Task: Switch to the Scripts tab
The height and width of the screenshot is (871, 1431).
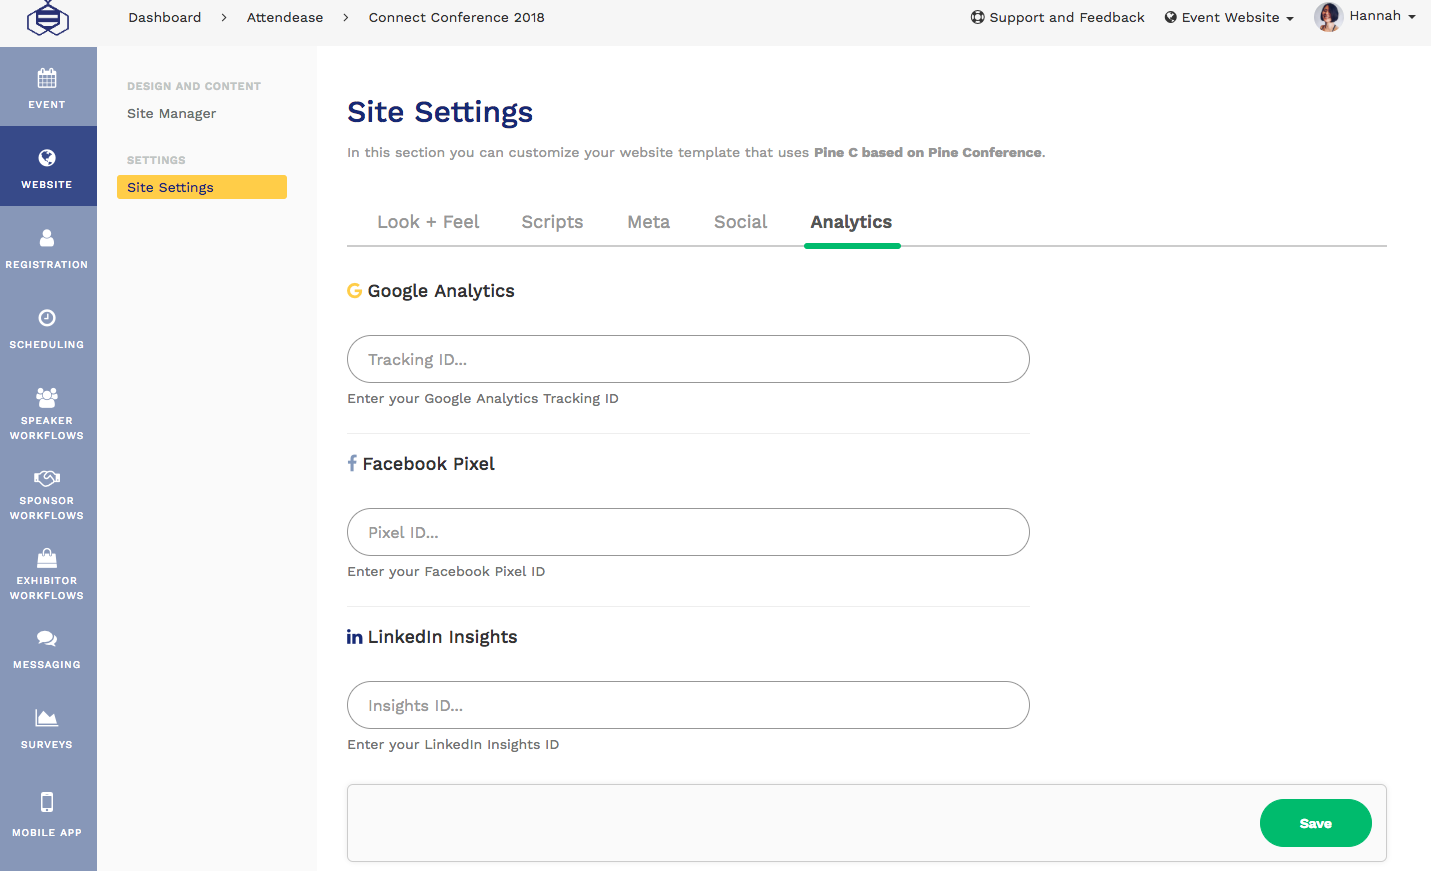Action: click(552, 222)
